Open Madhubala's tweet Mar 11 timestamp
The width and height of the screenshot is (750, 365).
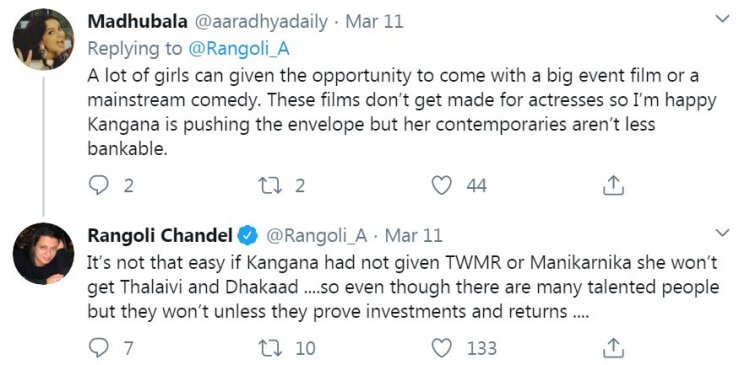[374, 22]
